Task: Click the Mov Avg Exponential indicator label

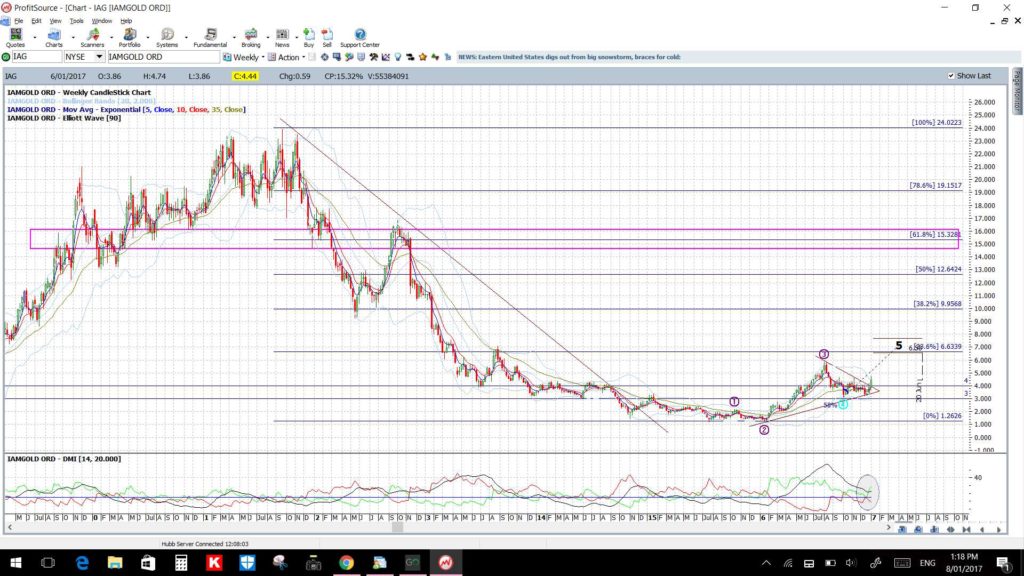Action: pos(127,110)
